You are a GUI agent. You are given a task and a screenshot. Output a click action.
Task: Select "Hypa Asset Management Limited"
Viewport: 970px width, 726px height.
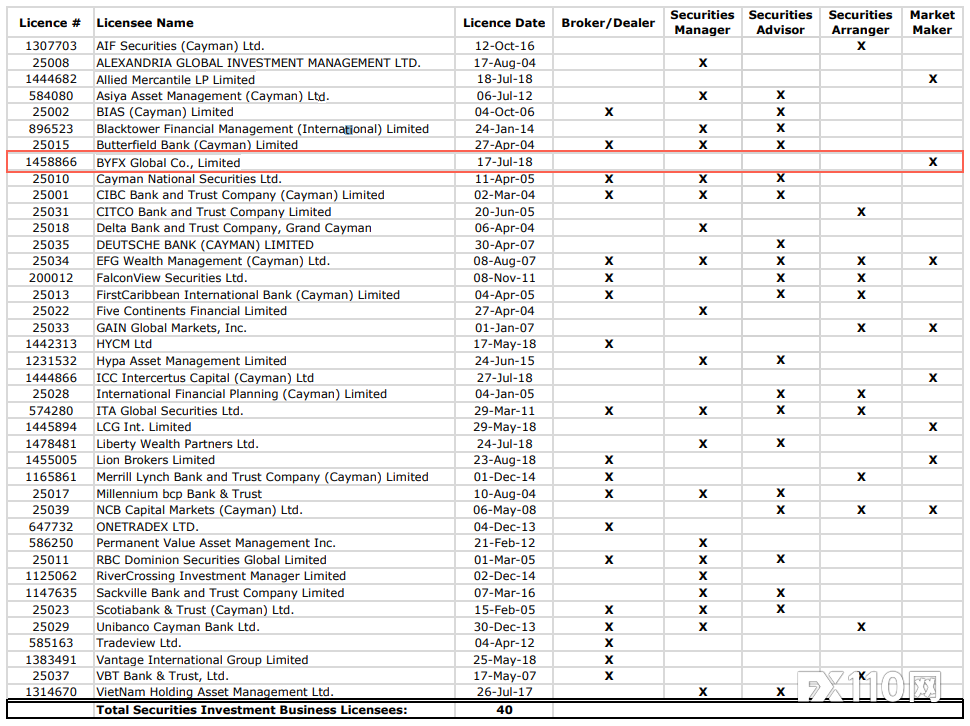click(x=191, y=361)
